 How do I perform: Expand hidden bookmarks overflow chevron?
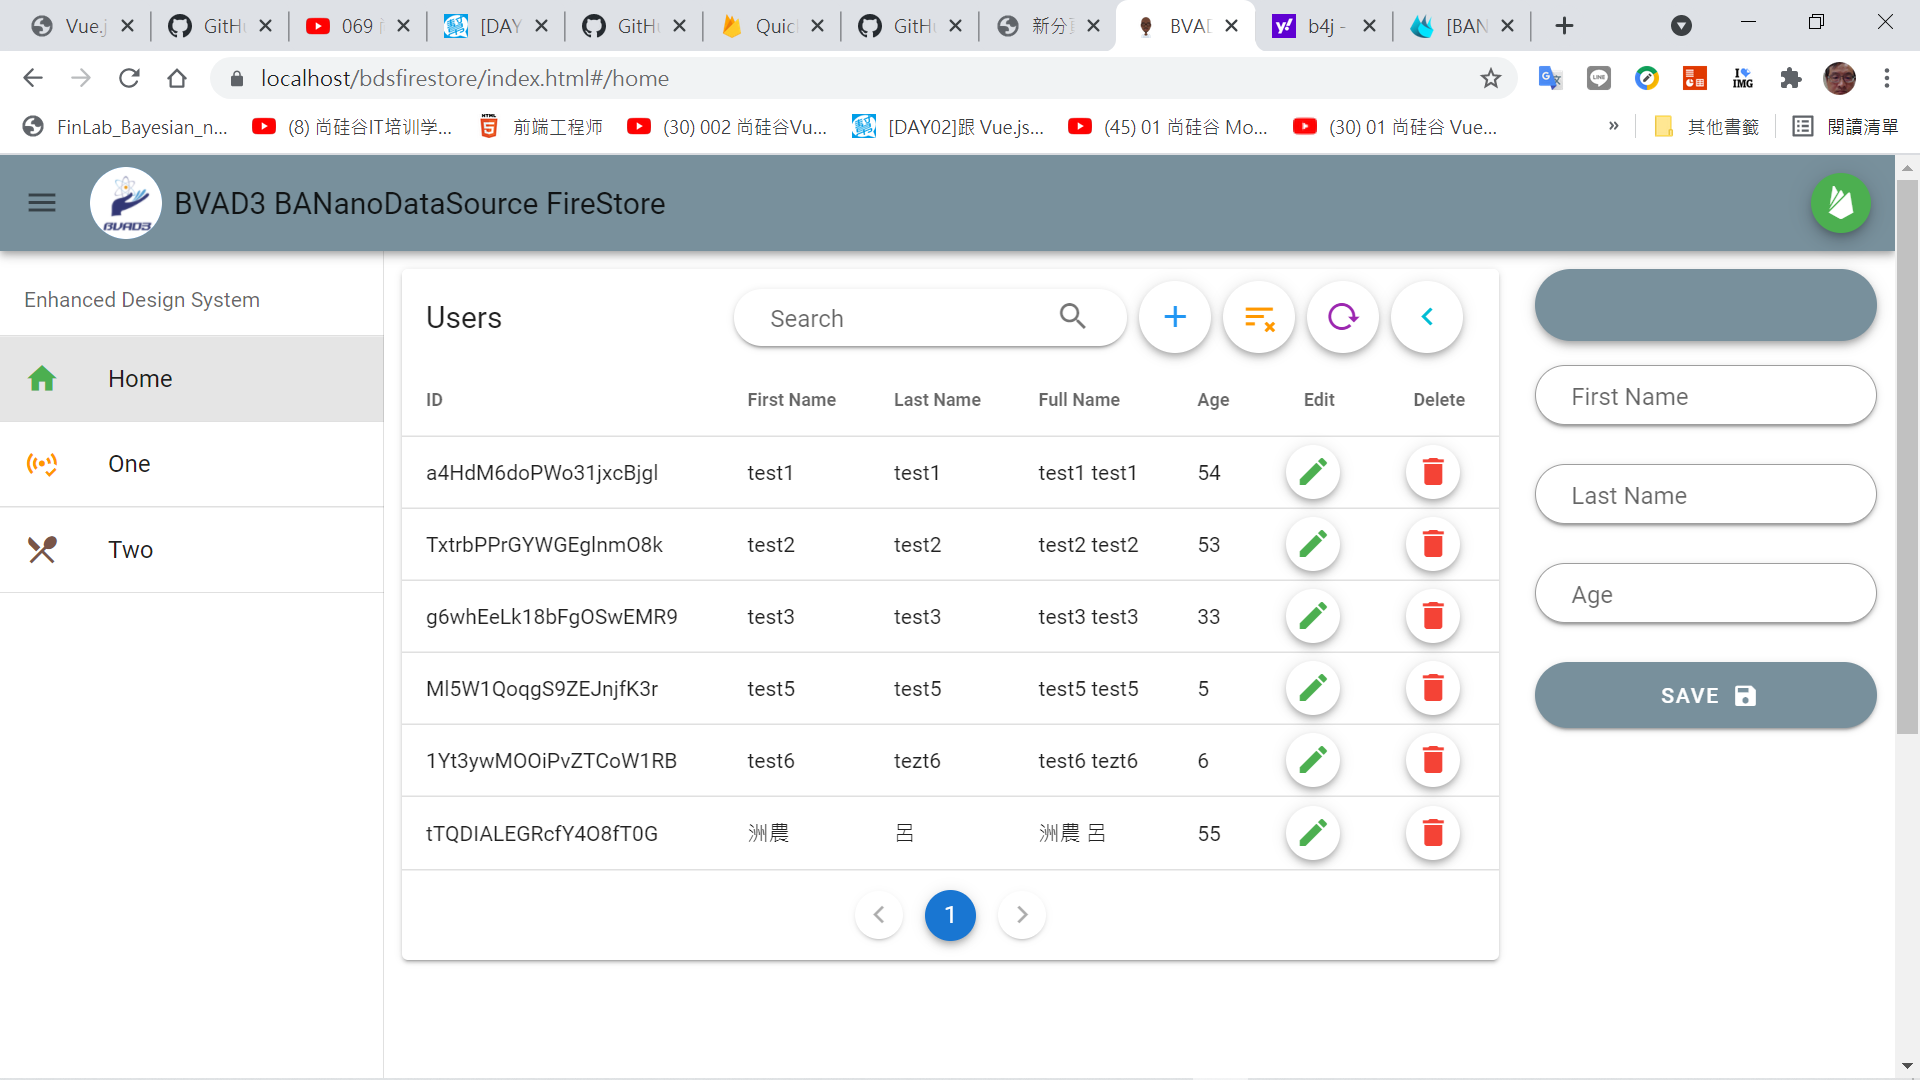[x=1613, y=126]
